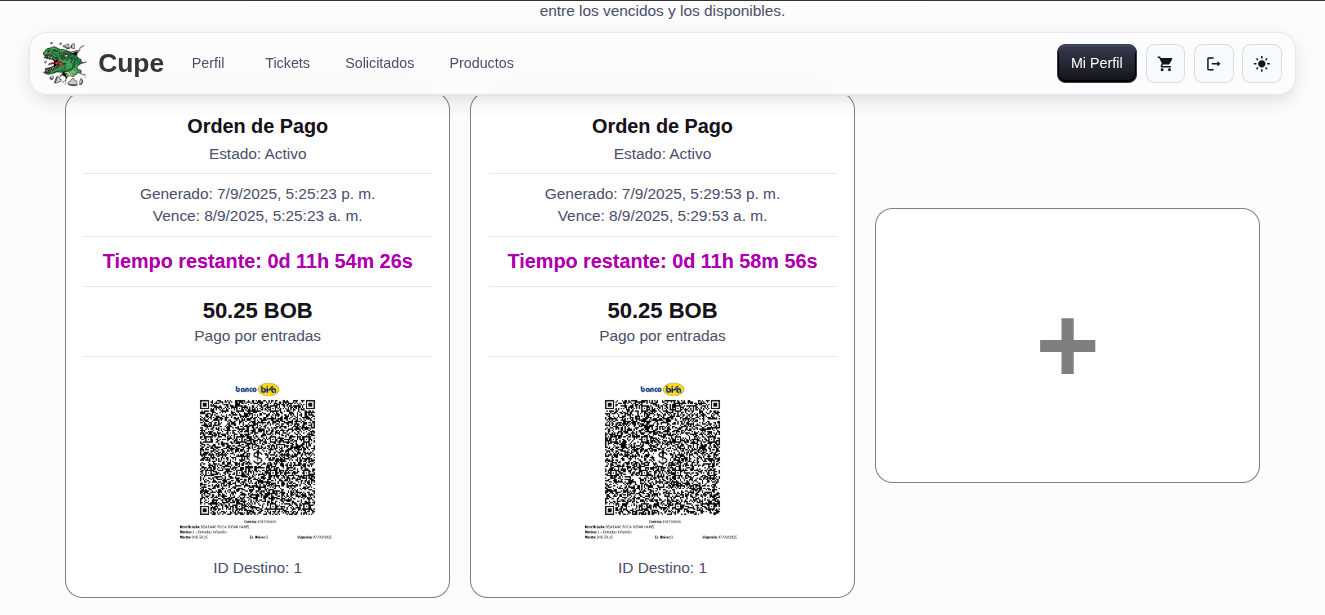Viewport: 1325px width, 615px height.
Task: Click the logout arrow icon
Action: (x=1213, y=63)
